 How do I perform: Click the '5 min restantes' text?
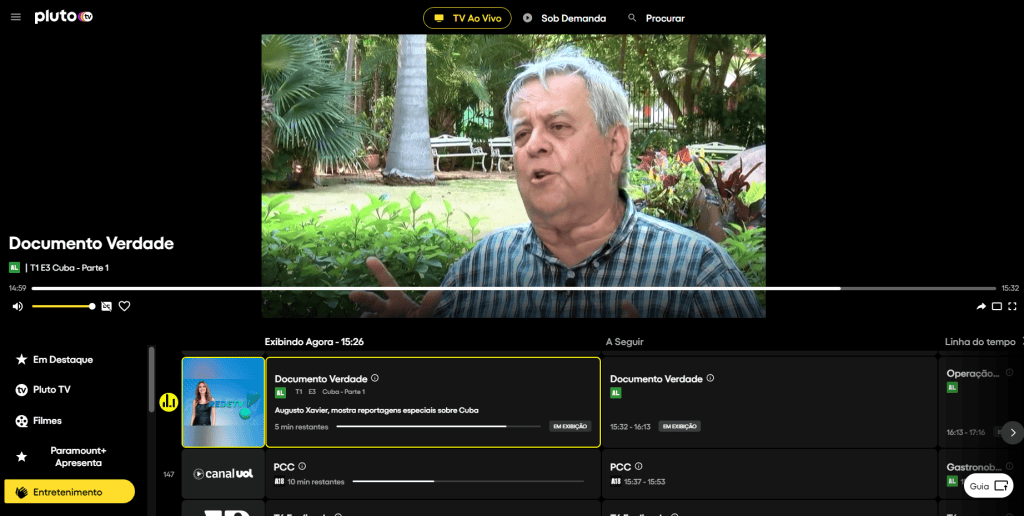pos(301,427)
